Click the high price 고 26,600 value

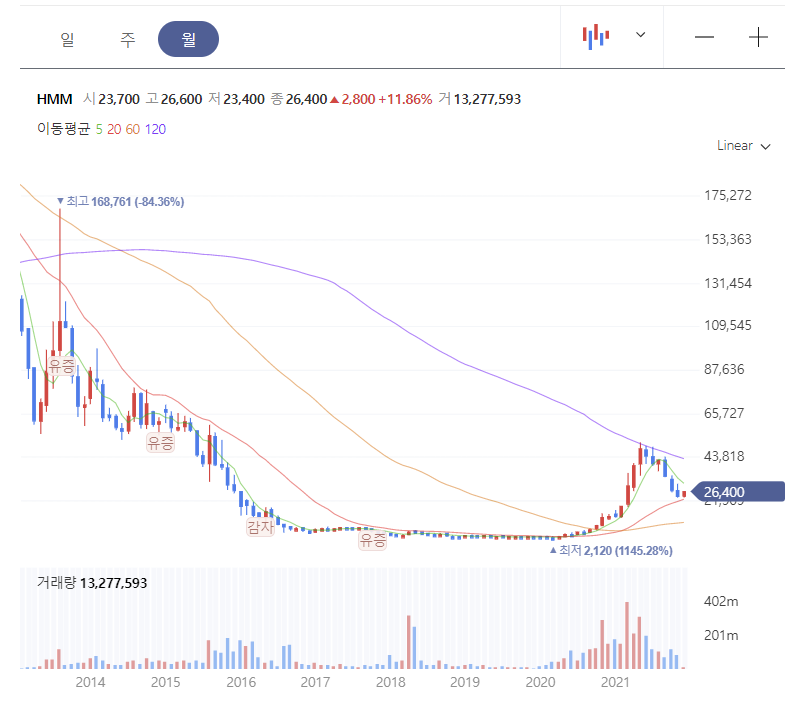click(174, 99)
